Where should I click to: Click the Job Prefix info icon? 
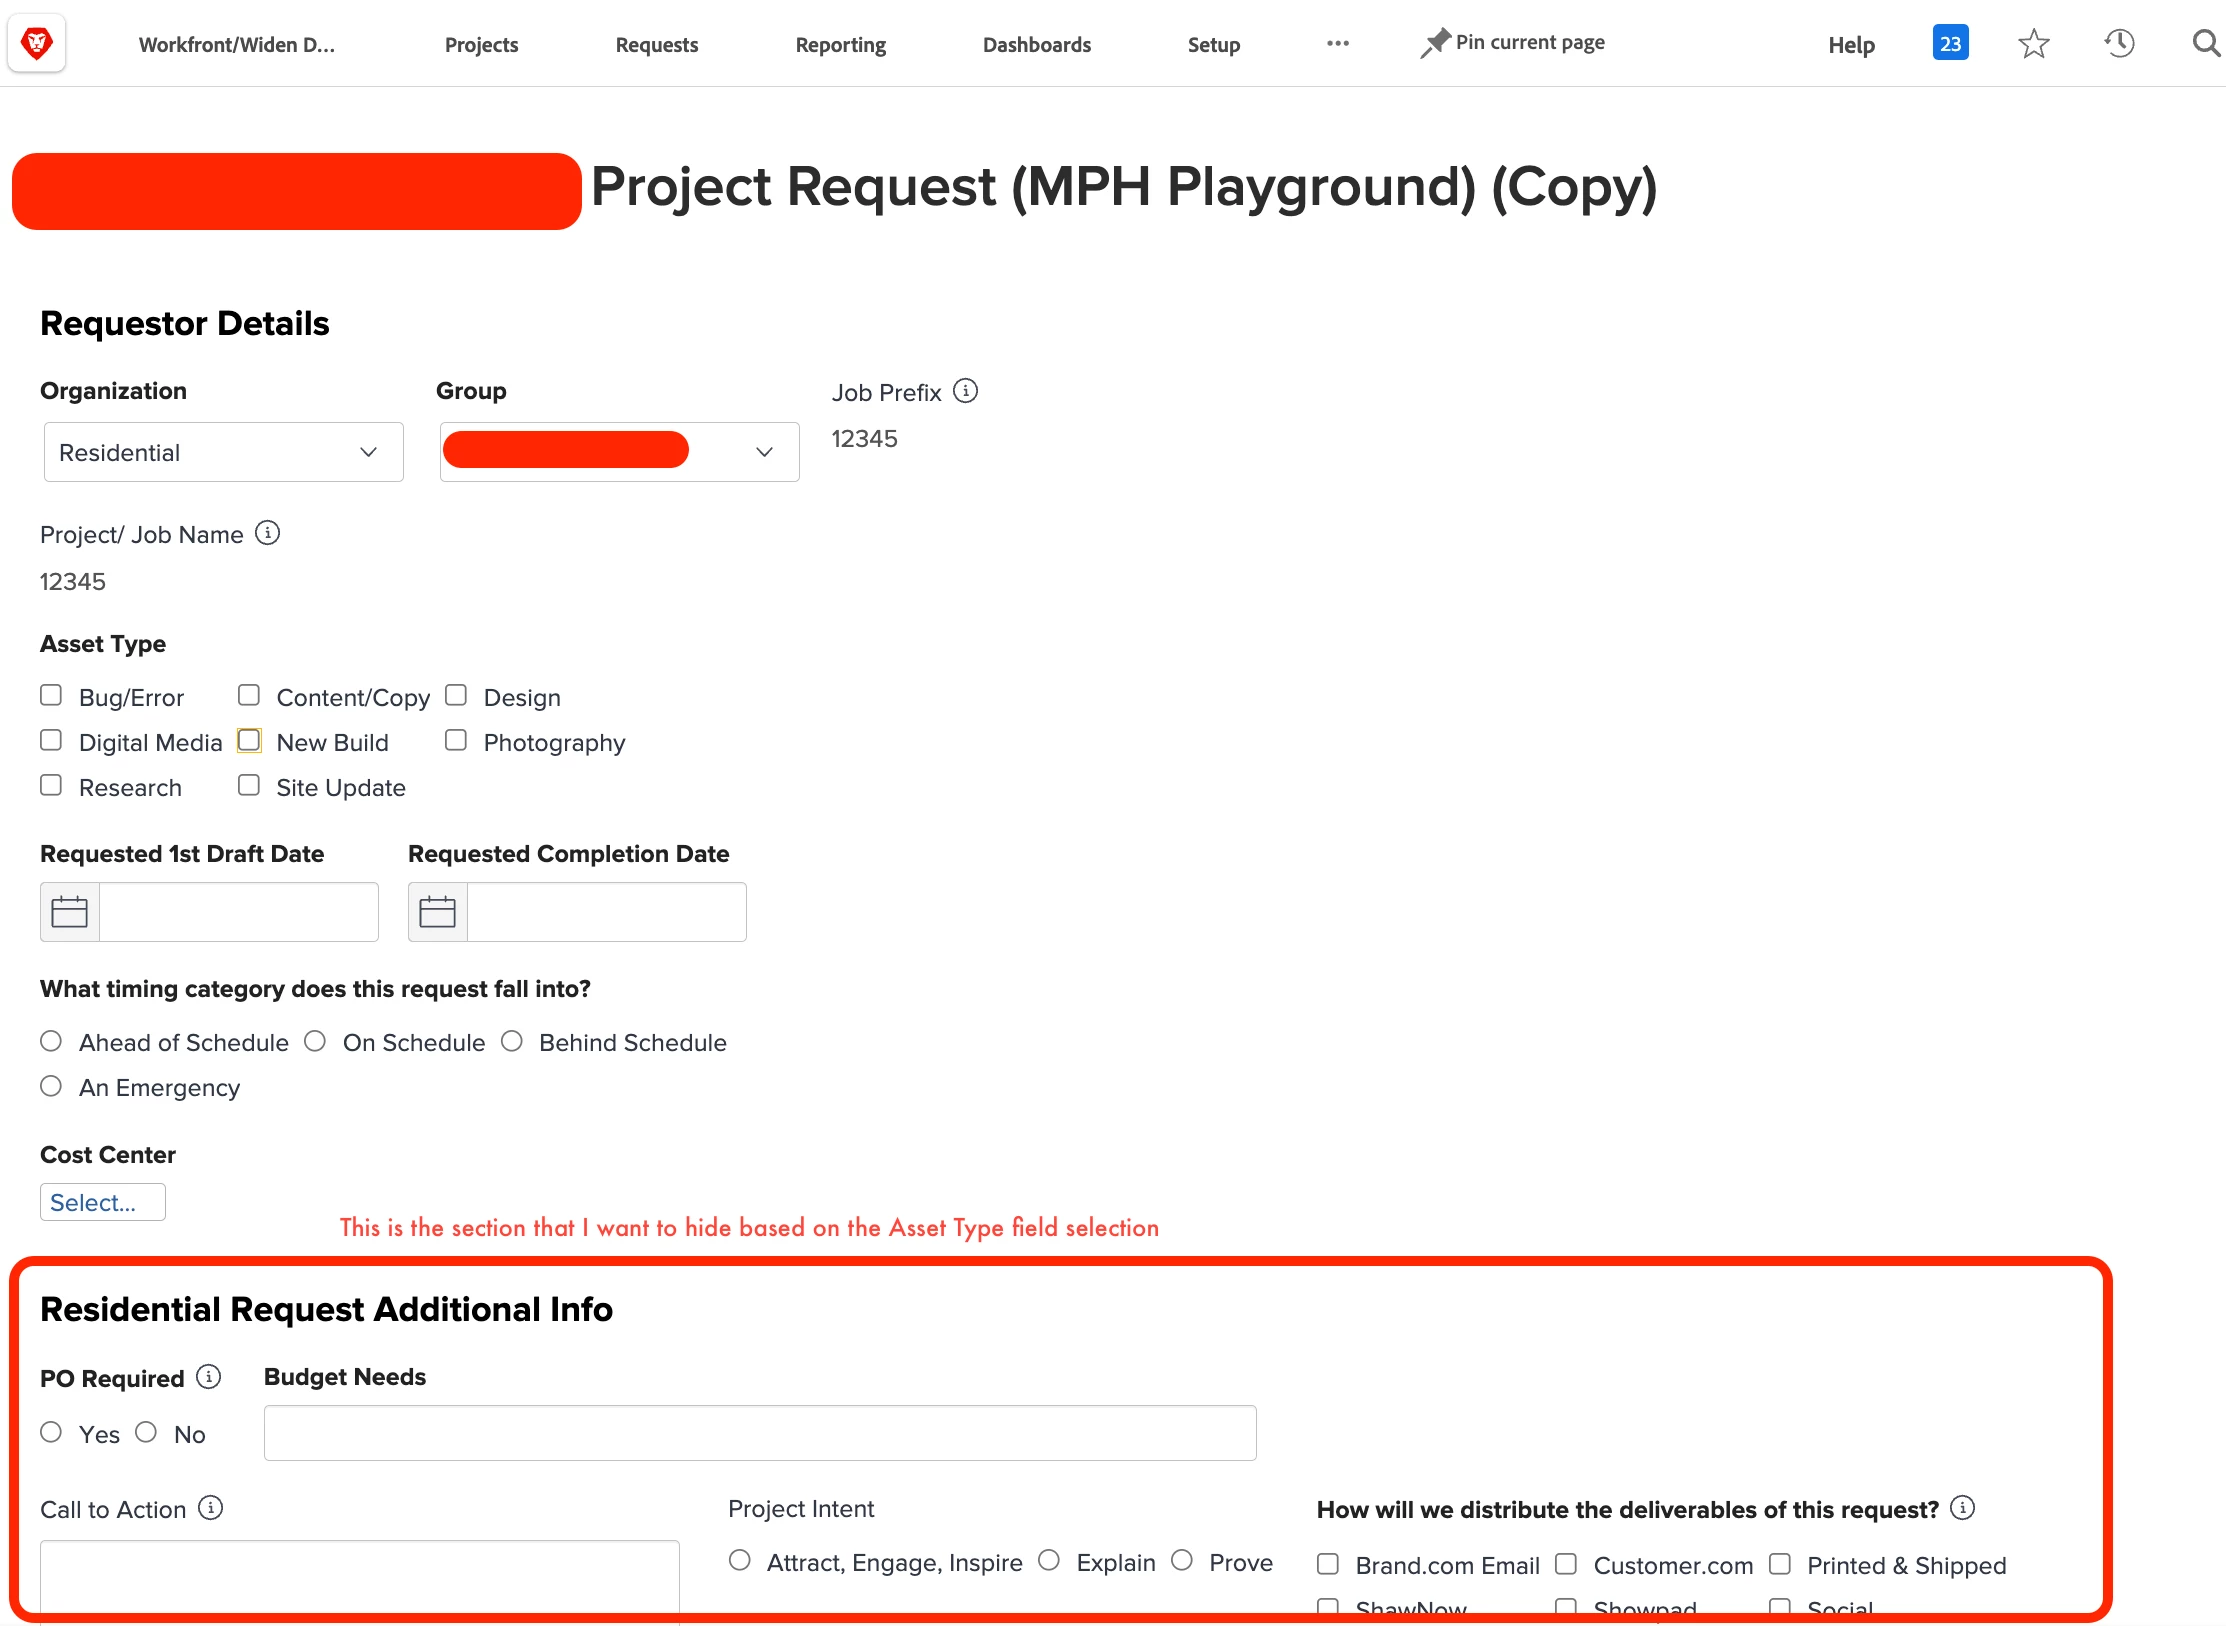click(x=965, y=391)
